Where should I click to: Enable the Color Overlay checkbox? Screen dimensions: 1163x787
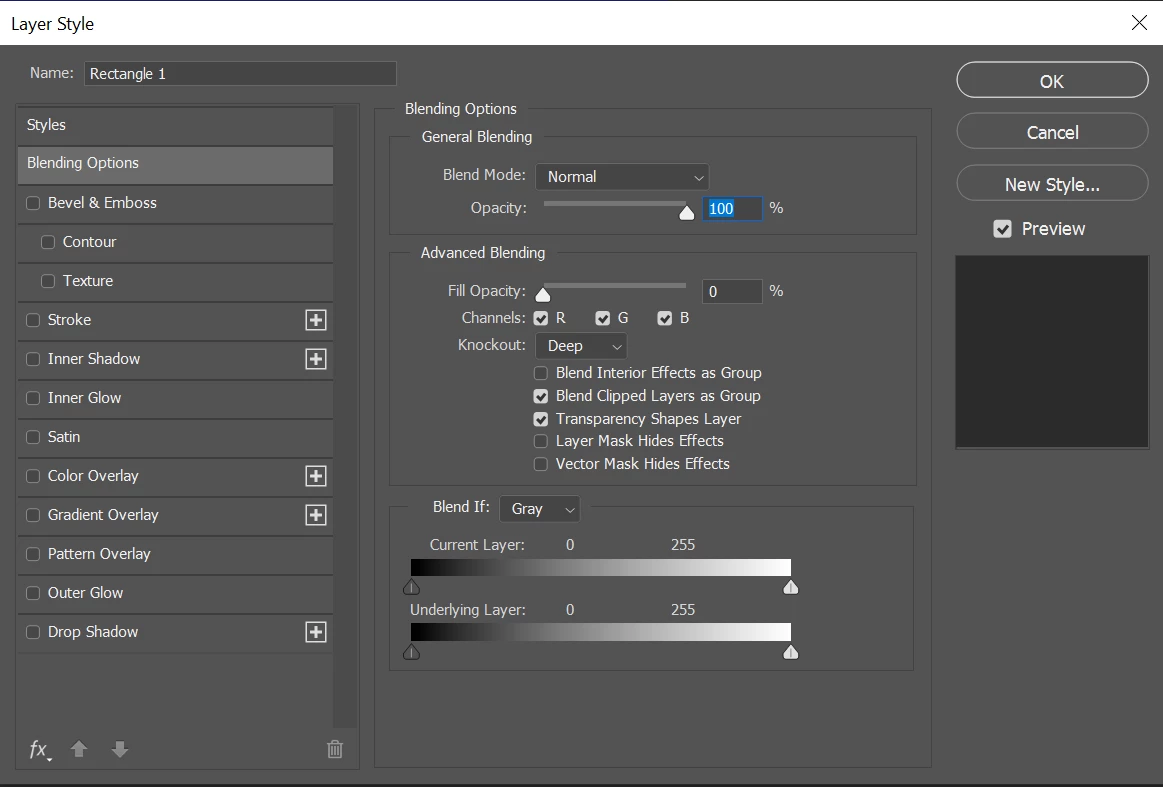click(33, 476)
